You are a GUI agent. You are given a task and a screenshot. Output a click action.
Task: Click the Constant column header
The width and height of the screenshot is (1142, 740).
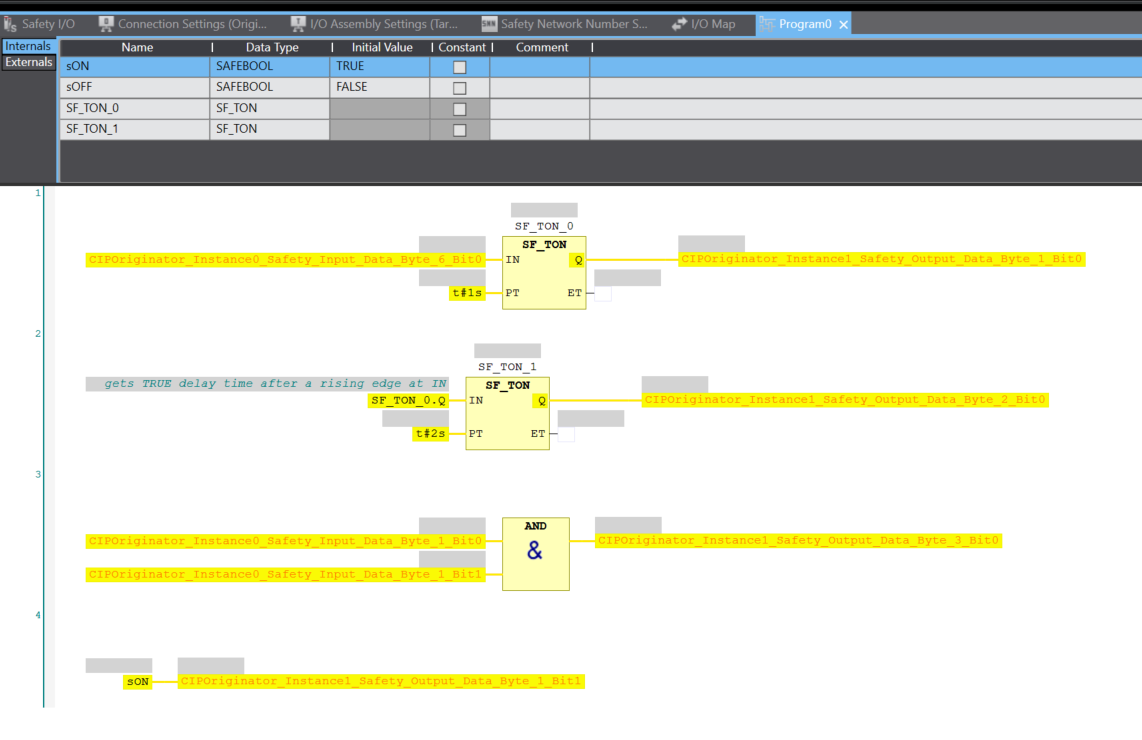click(462, 47)
